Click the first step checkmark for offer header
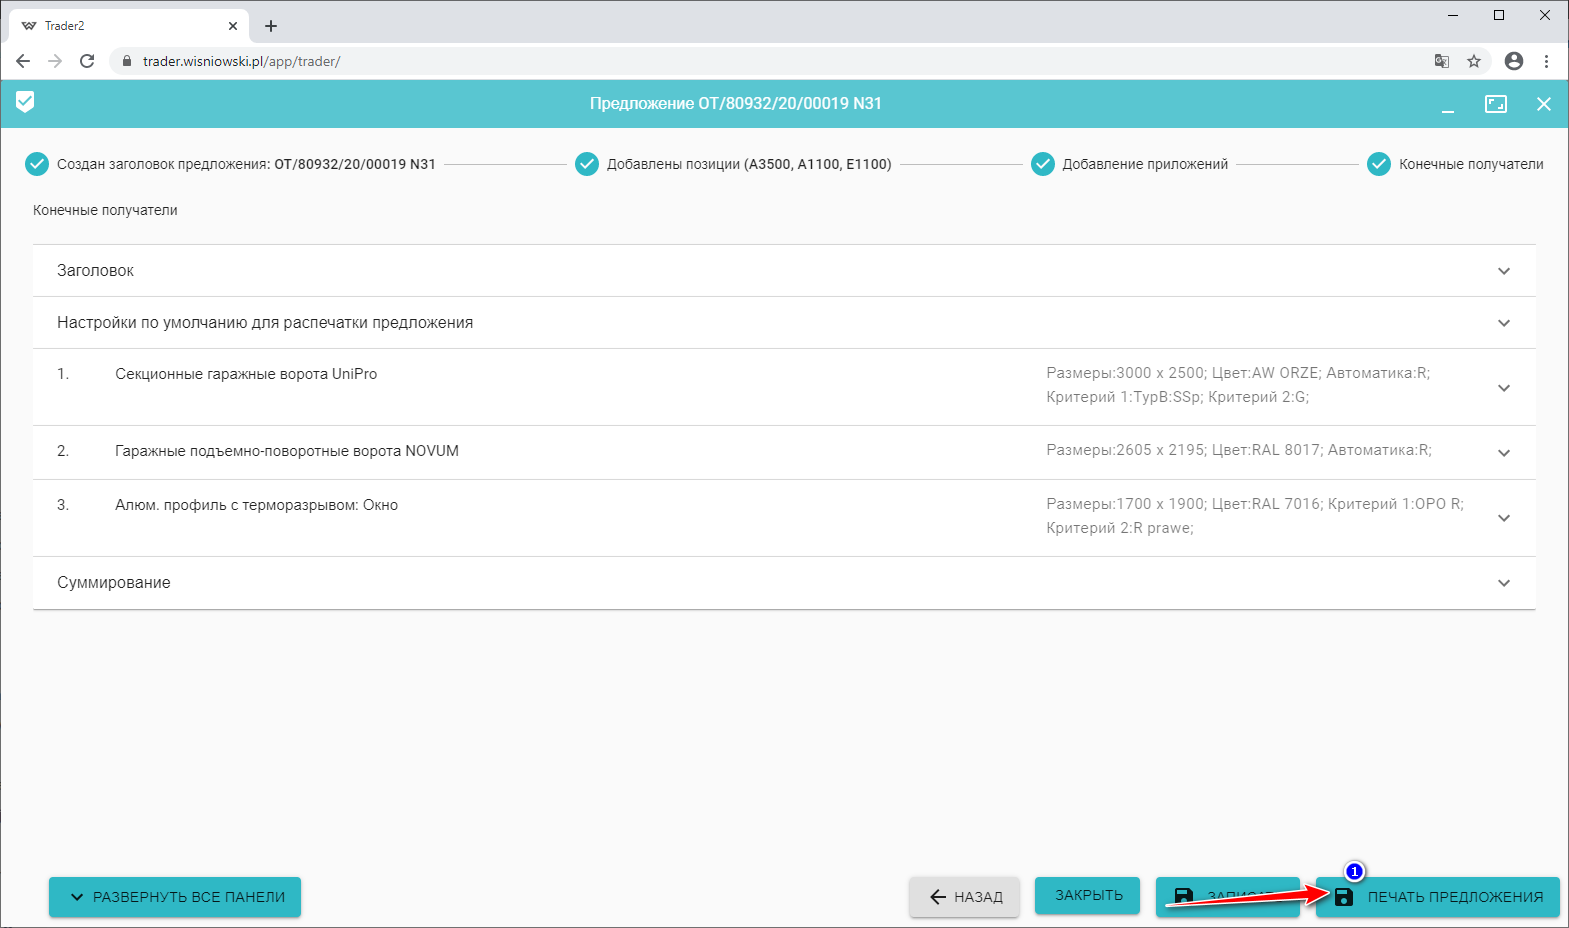 37,164
